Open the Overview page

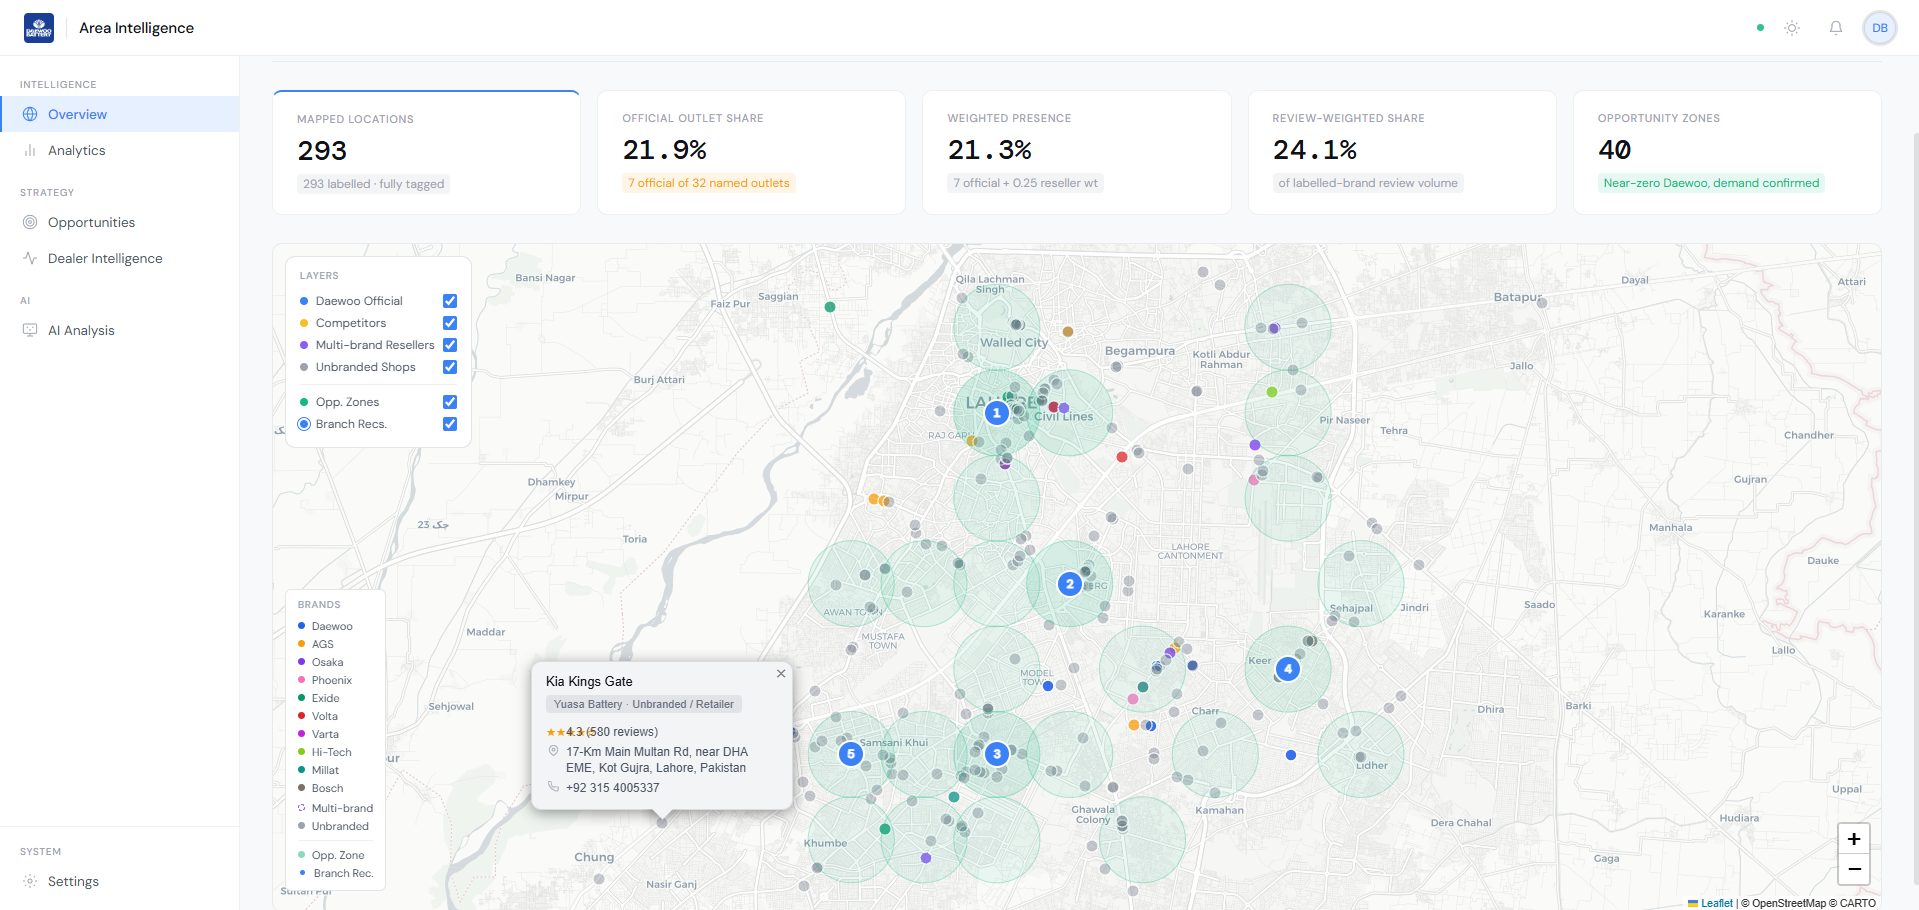point(120,114)
